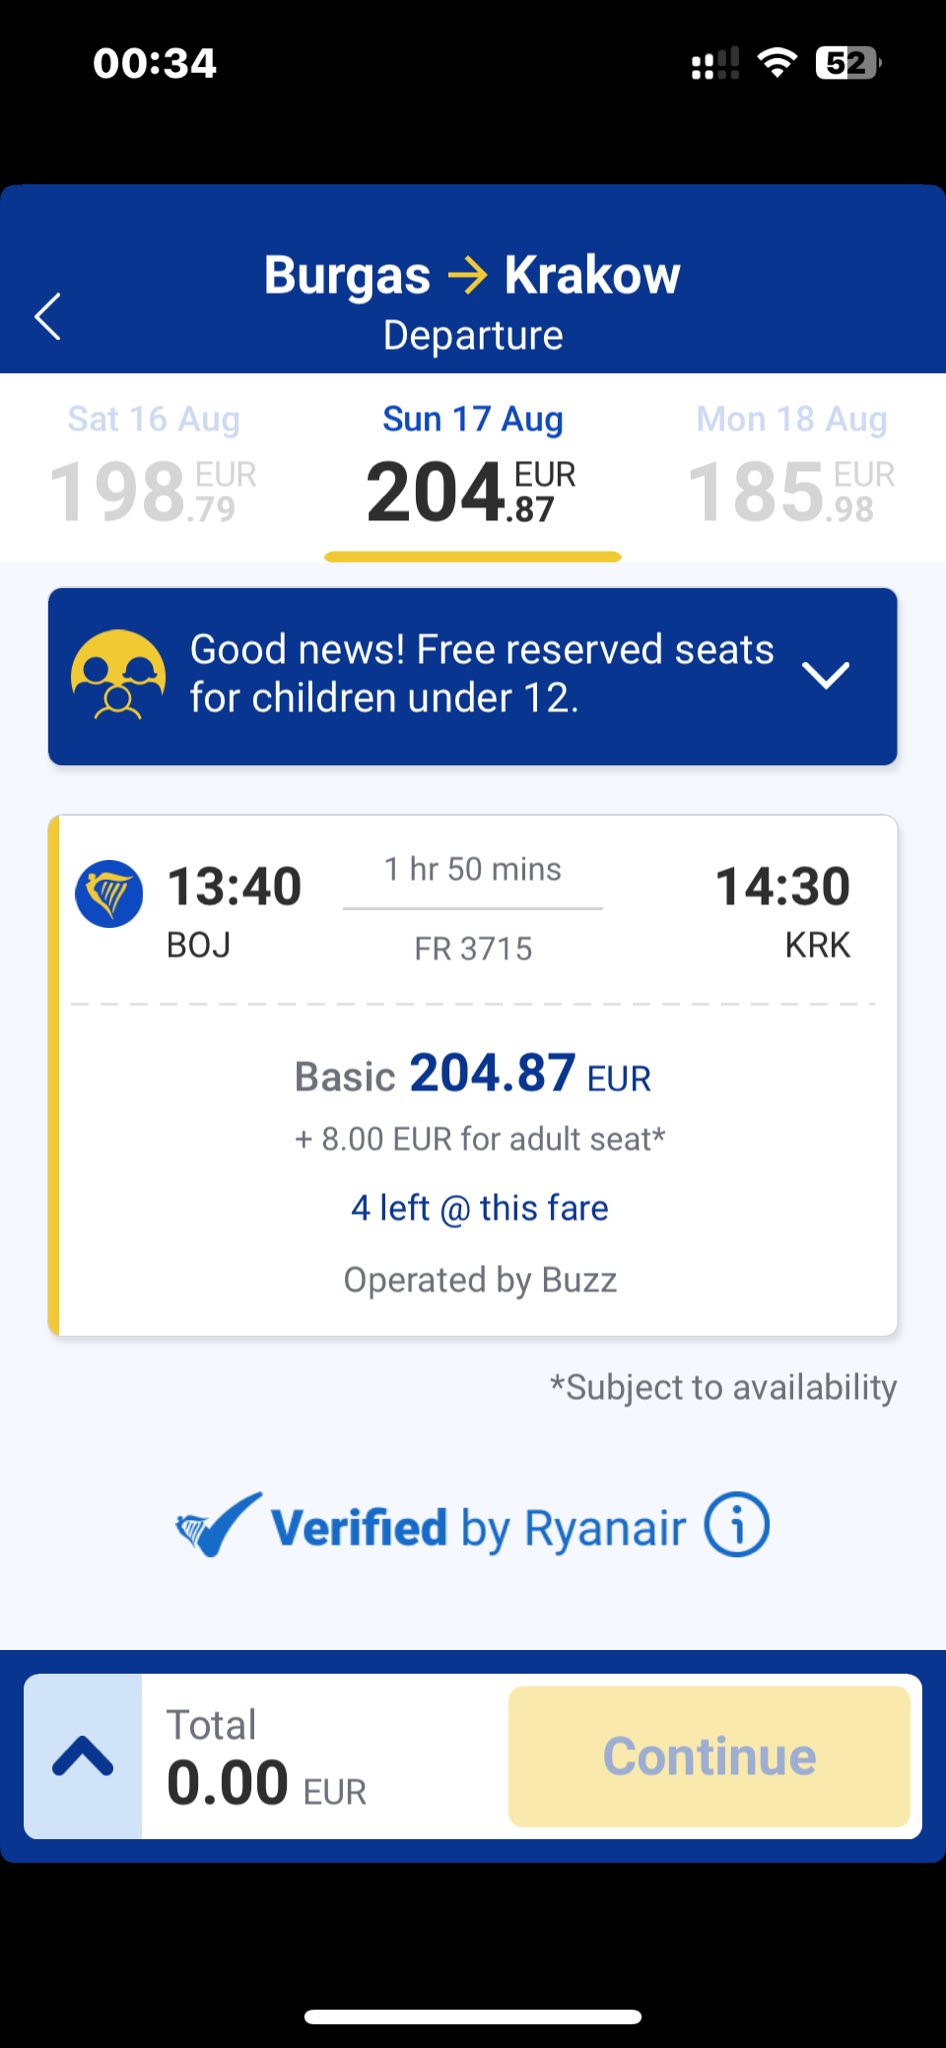Select flight FR 3715 card
The width and height of the screenshot is (946, 2048).
(x=473, y=1075)
